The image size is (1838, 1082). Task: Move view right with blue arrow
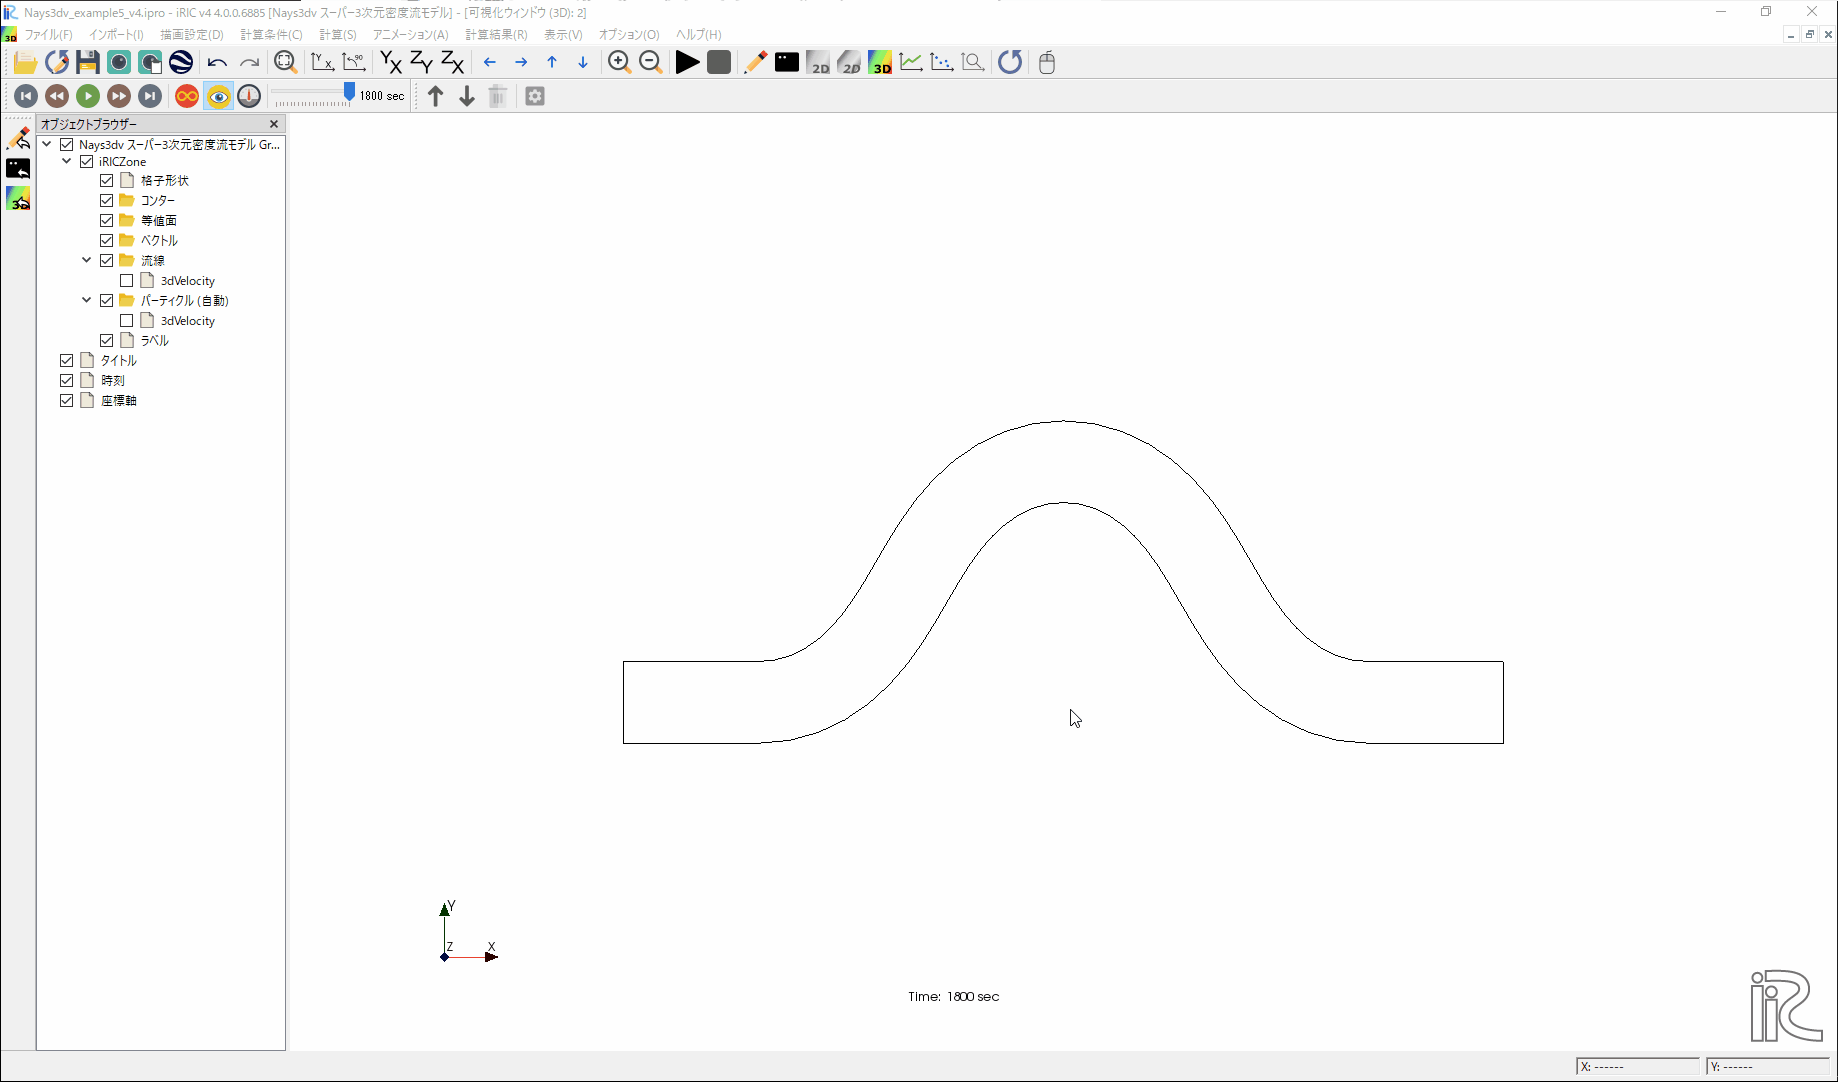coord(521,62)
